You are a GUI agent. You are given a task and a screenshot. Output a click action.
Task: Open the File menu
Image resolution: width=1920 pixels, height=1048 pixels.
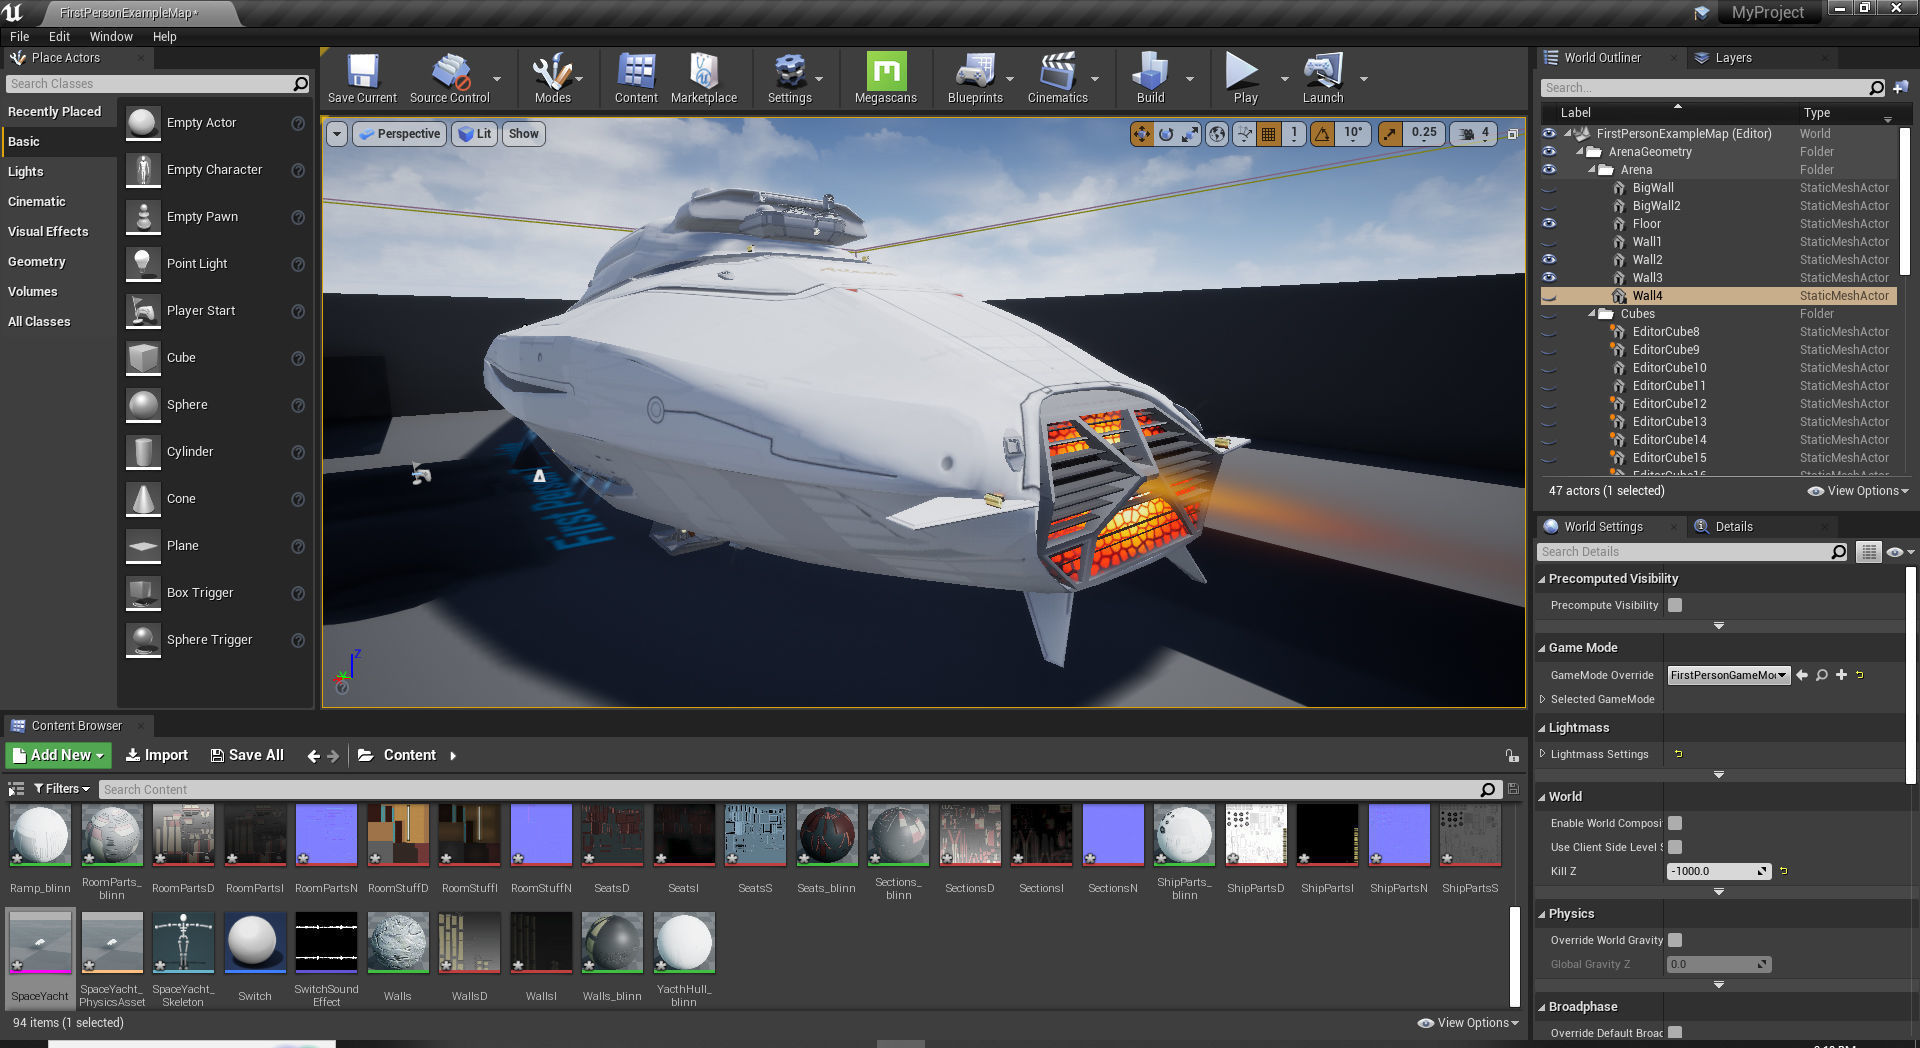click(x=19, y=36)
